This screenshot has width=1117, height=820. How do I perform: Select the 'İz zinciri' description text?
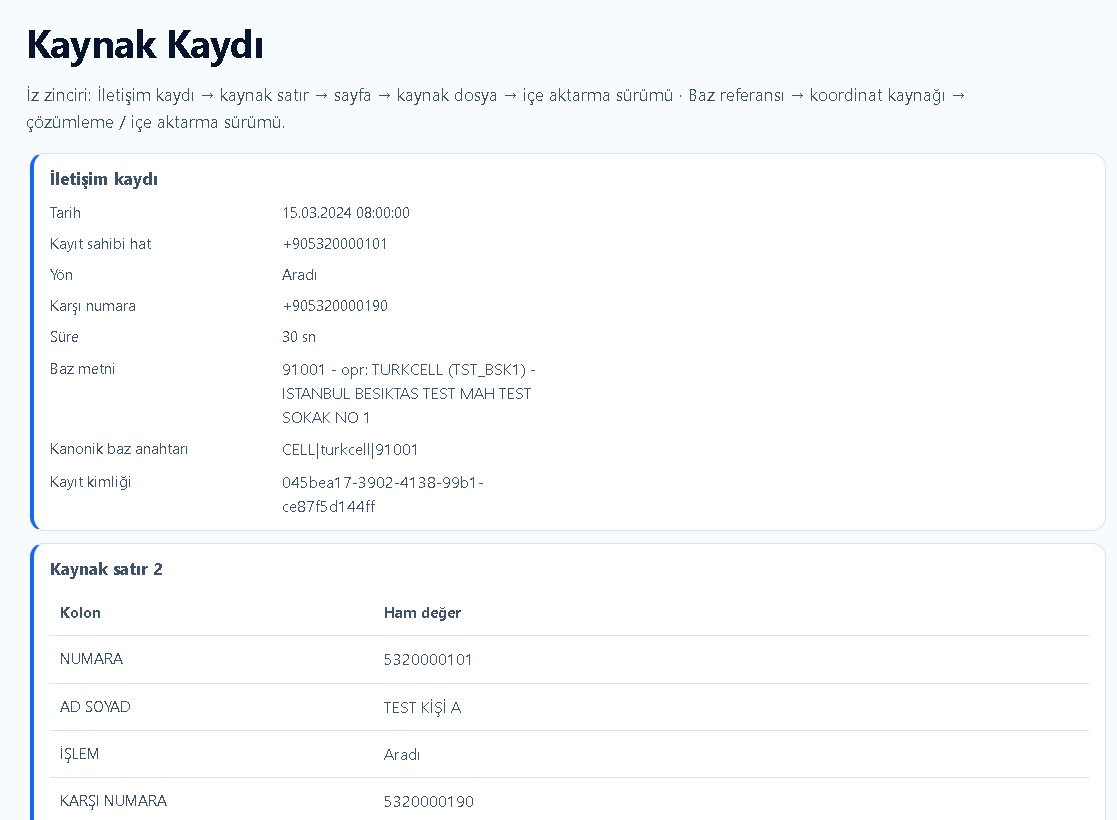(496, 108)
